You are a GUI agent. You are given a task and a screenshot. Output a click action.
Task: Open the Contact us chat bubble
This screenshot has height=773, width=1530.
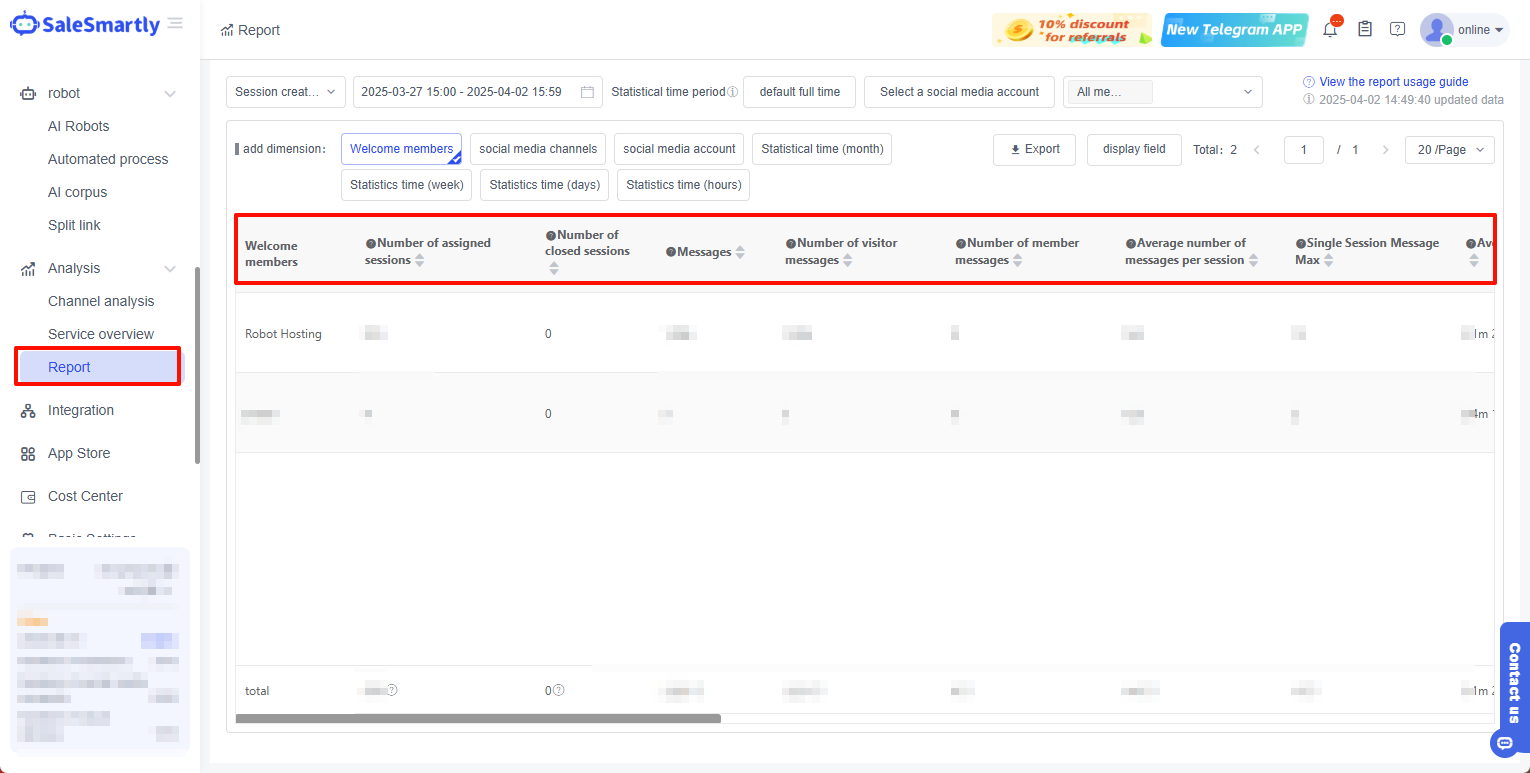click(x=1506, y=742)
